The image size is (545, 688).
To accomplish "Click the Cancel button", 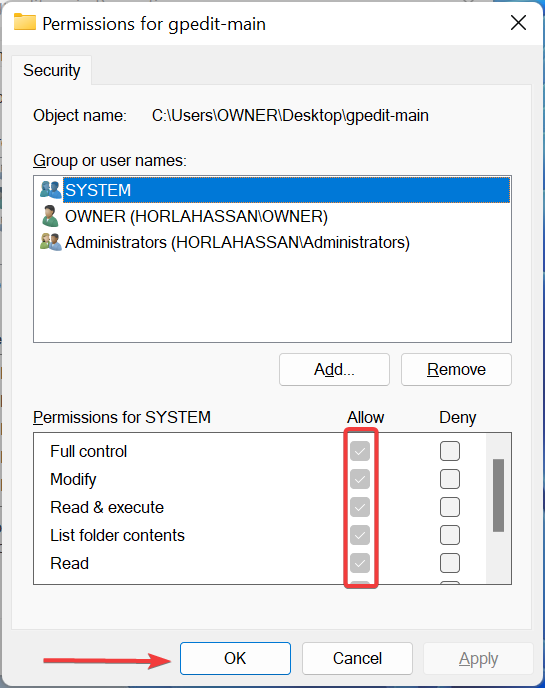I will (357, 658).
